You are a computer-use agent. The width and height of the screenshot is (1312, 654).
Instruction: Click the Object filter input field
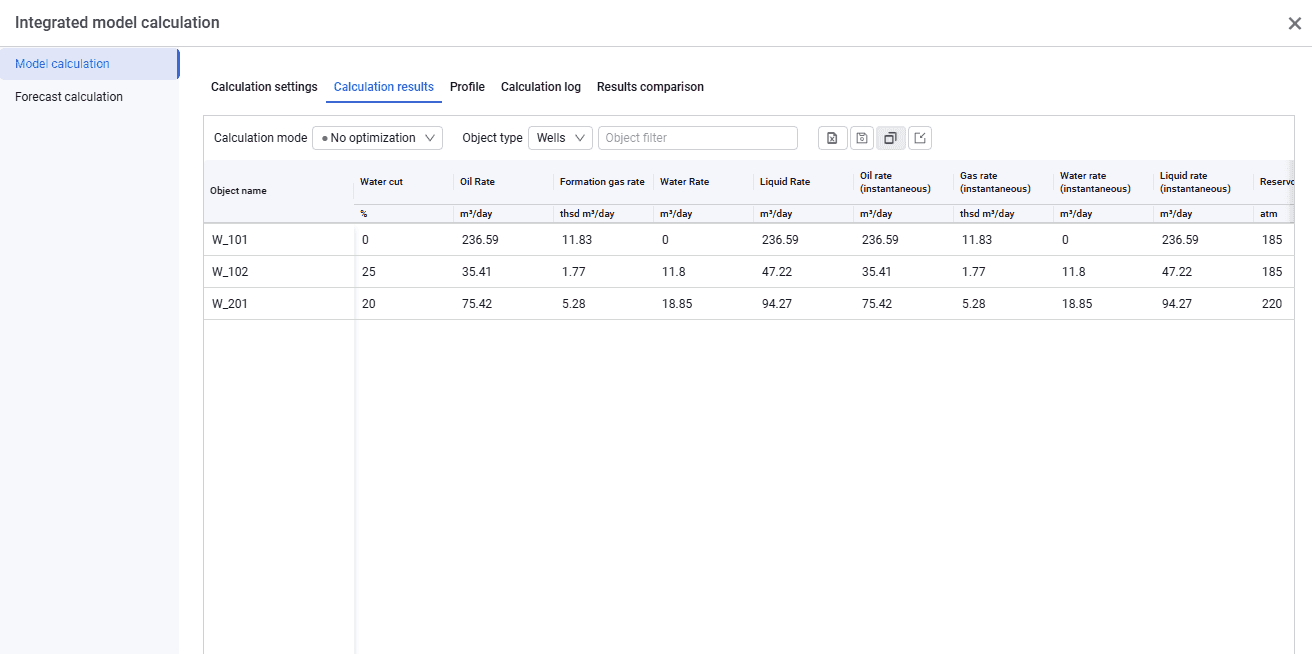click(698, 138)
